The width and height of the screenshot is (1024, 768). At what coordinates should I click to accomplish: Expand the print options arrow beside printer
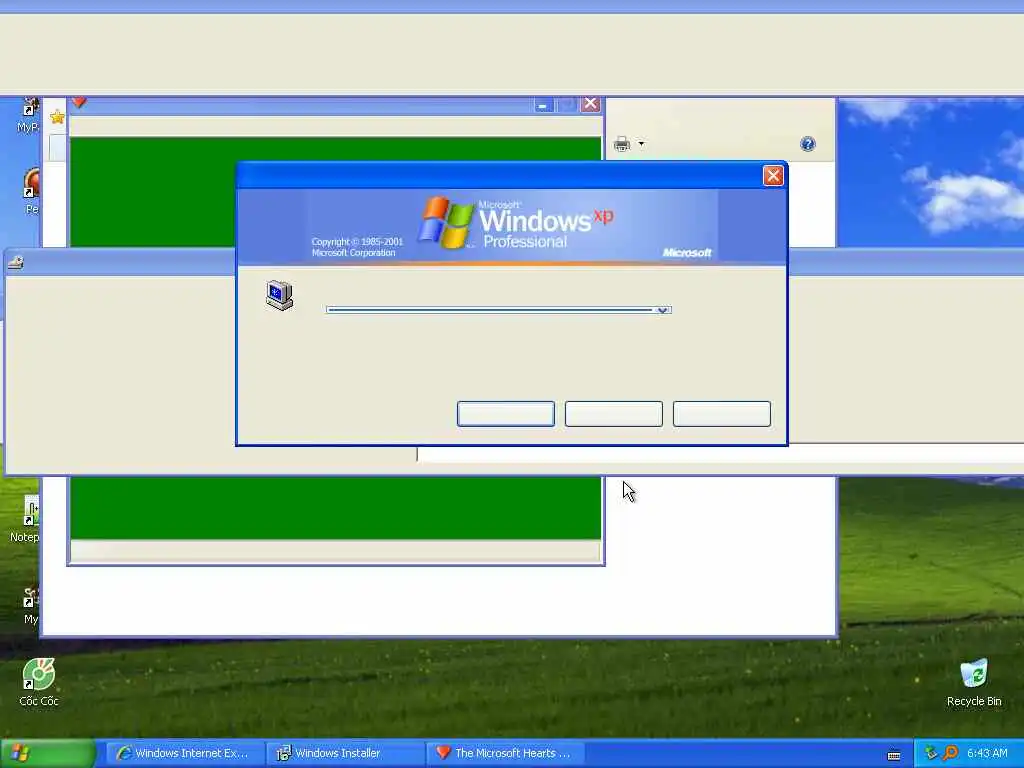tap(641, 144)
